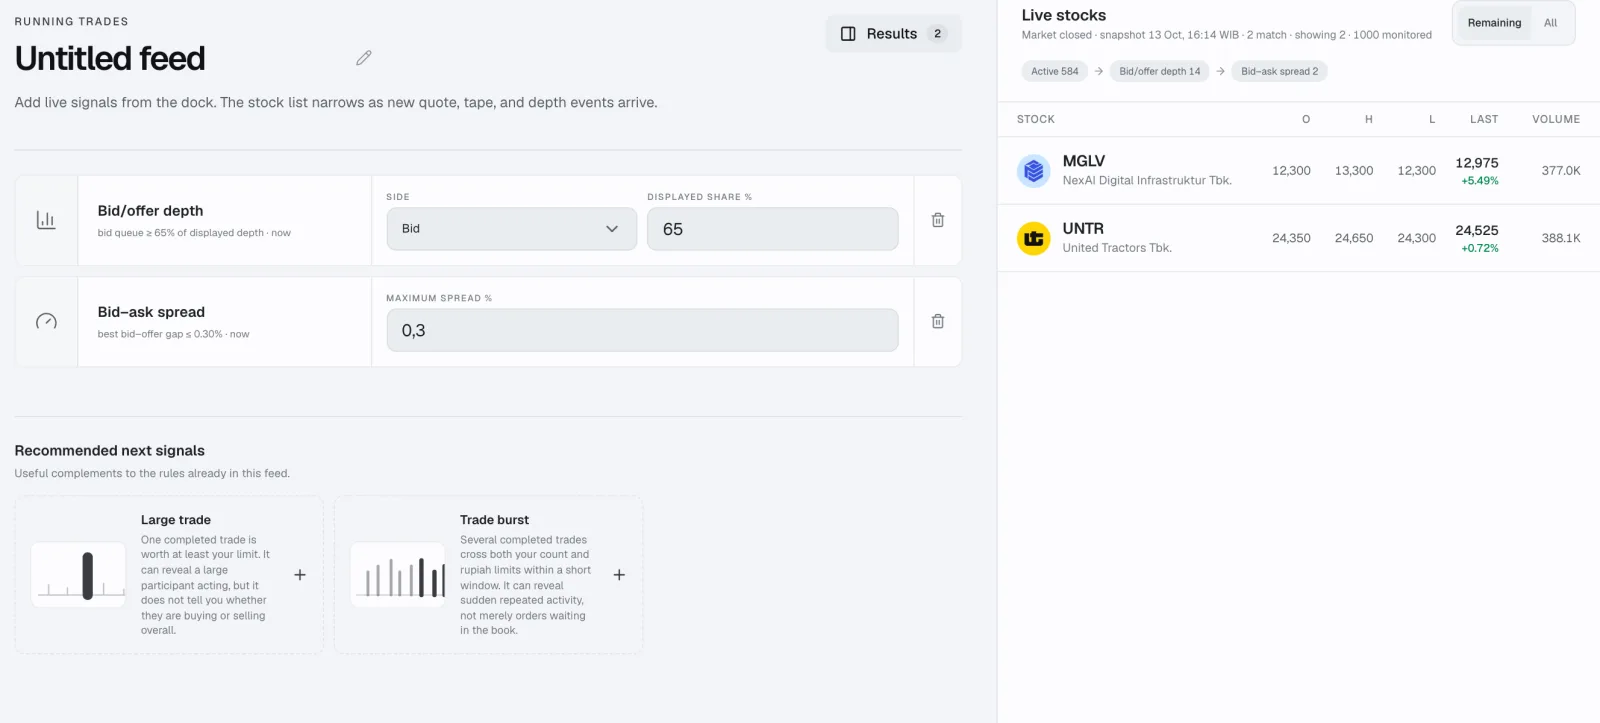Viewport: 1600px width, 723px height.
Task: Delete the Bid/offer depth signal
Action: [938, 220]
